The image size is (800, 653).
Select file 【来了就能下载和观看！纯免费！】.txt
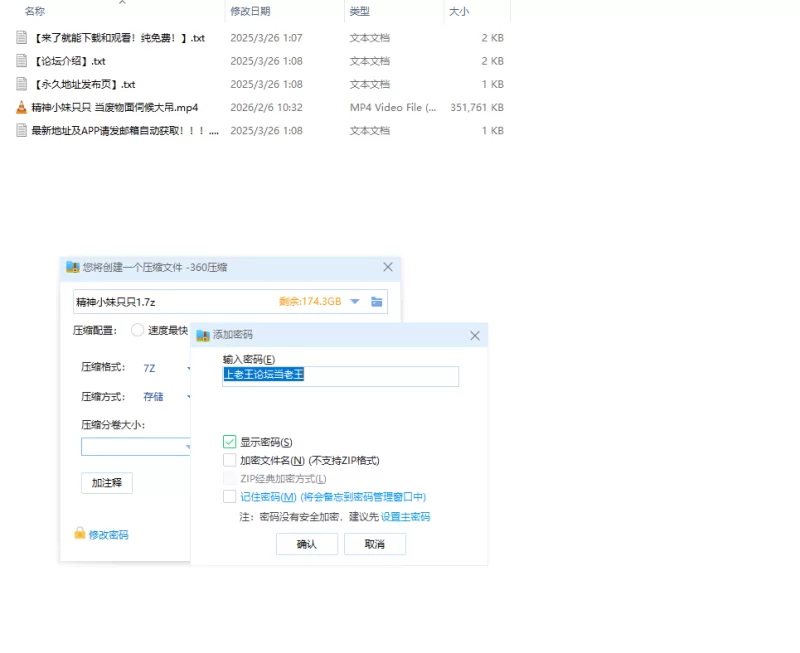pos(118,38)
